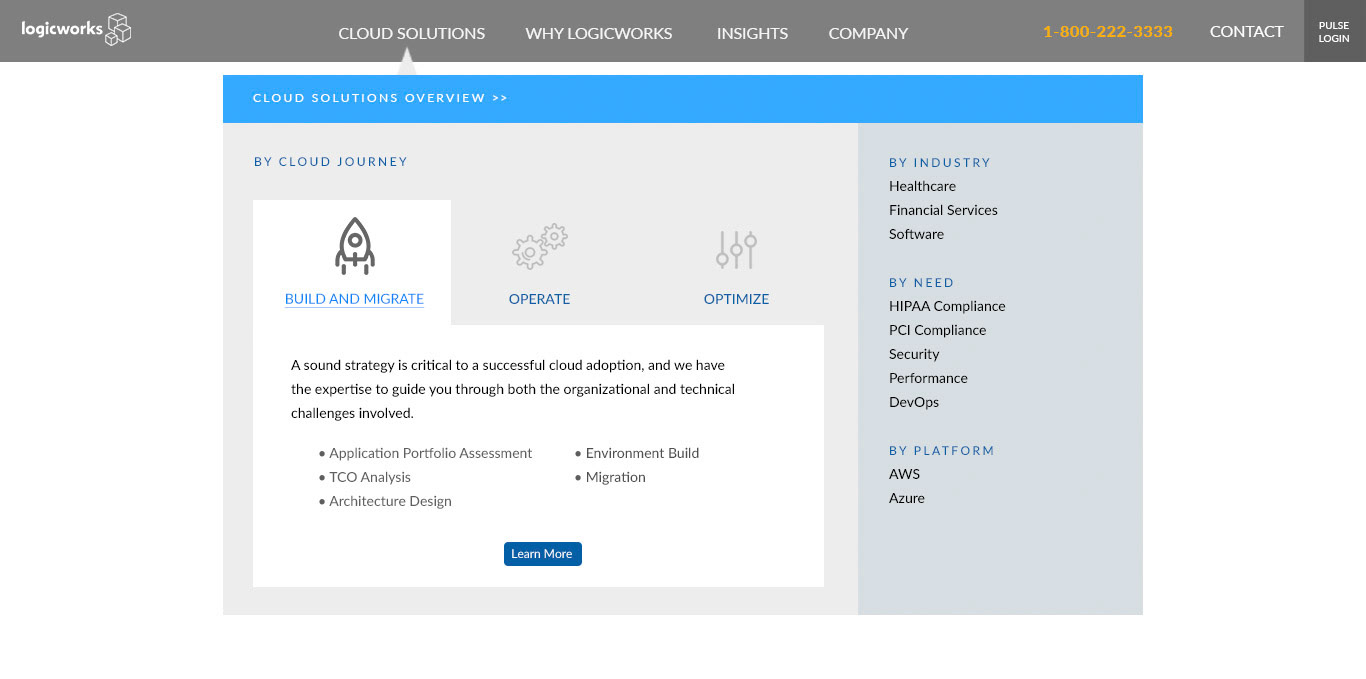
Task: Select the sliders Optimize icon
Action: [736, 249]
